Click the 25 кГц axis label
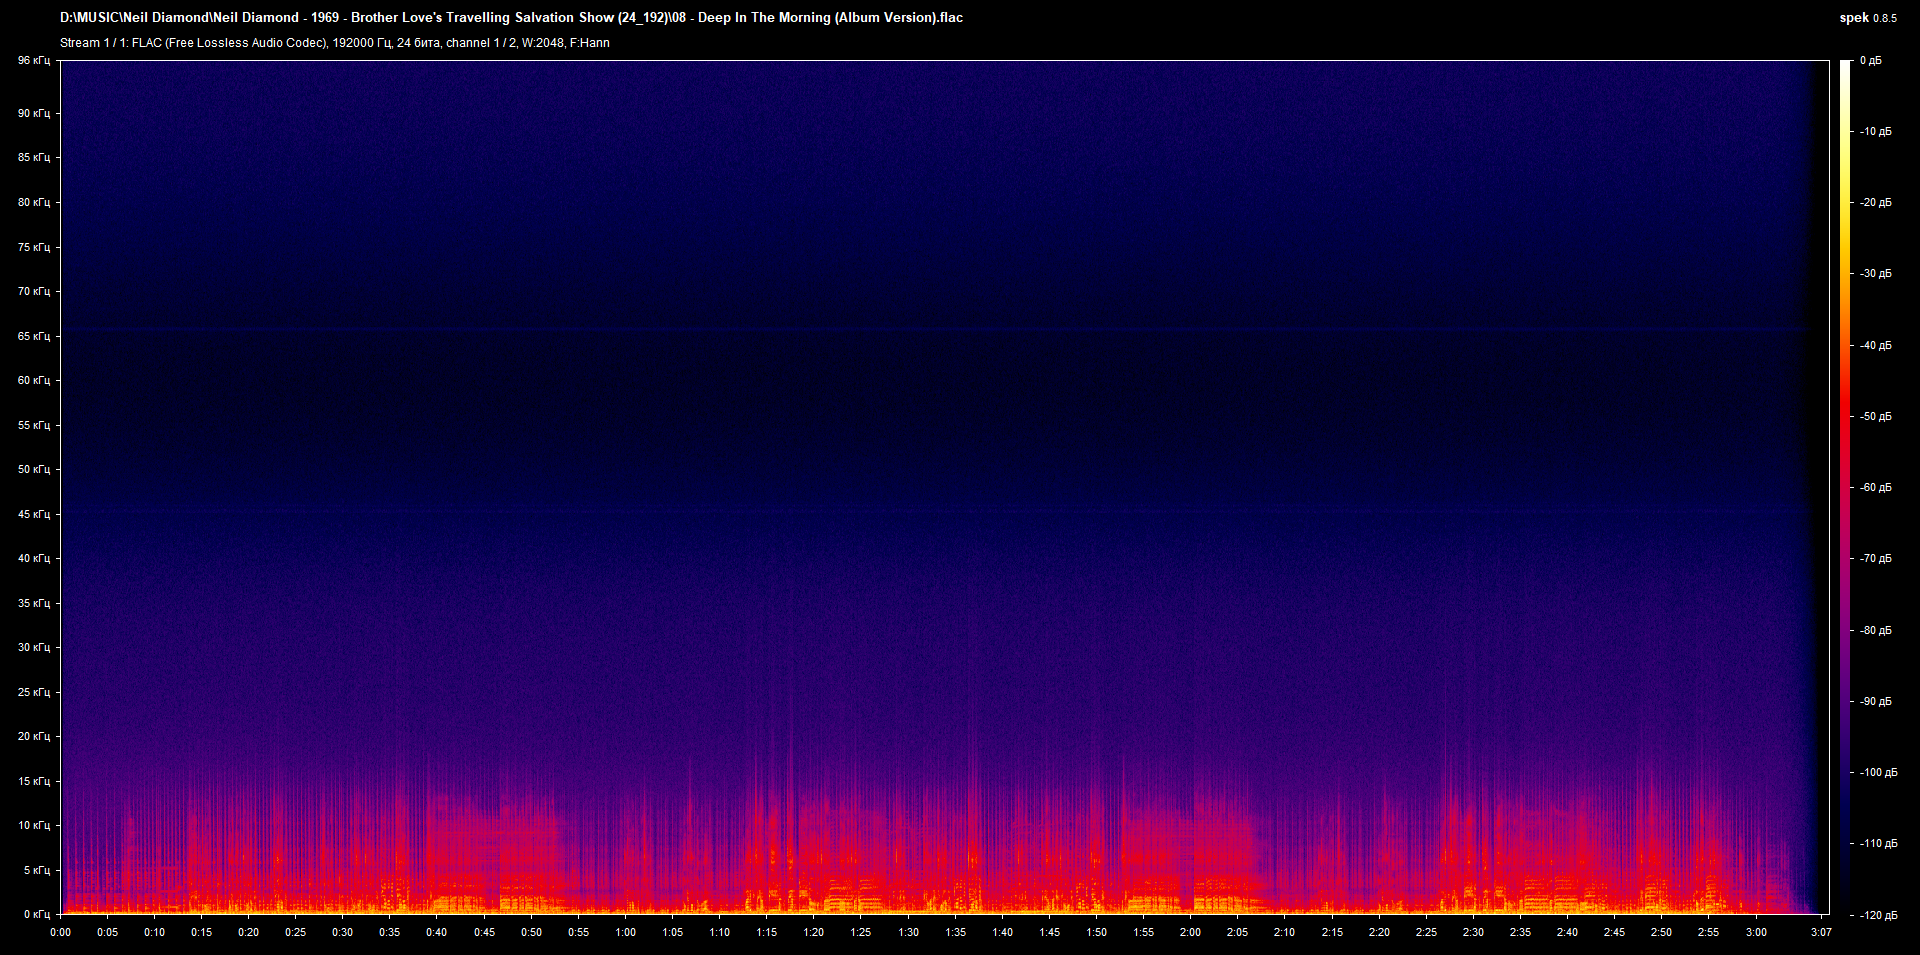1920x955 pixels. (32, 692)
